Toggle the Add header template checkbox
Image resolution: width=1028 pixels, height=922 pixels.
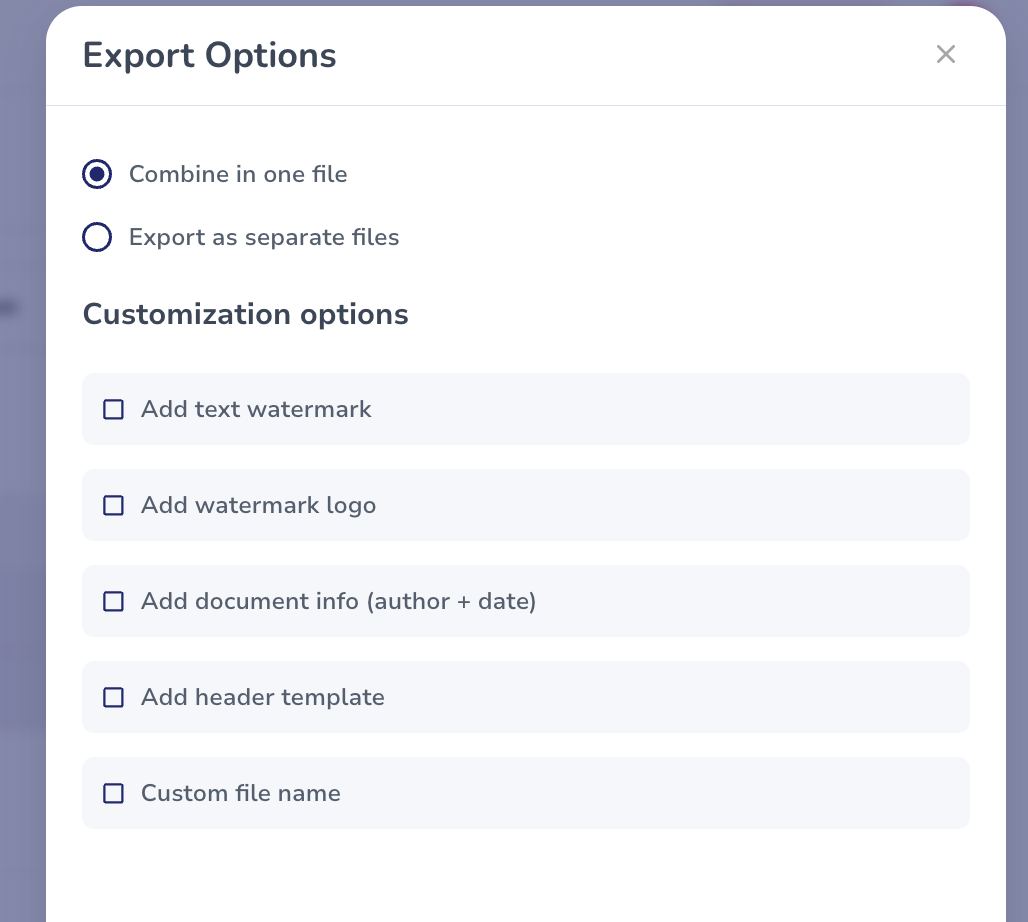click(x=114, y=697)
